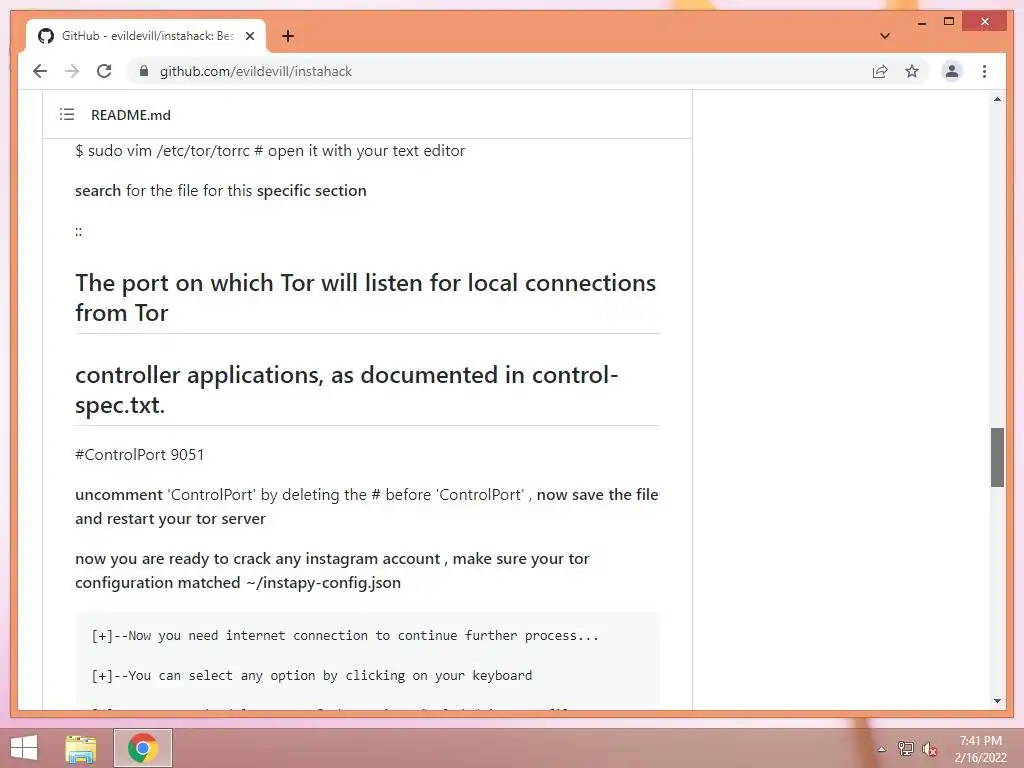Image resolution: width=1024 pixels, height=768 pixels.
Task: Click the browser forward arrow
Action: pyautogui.click(x=72, y=71)
